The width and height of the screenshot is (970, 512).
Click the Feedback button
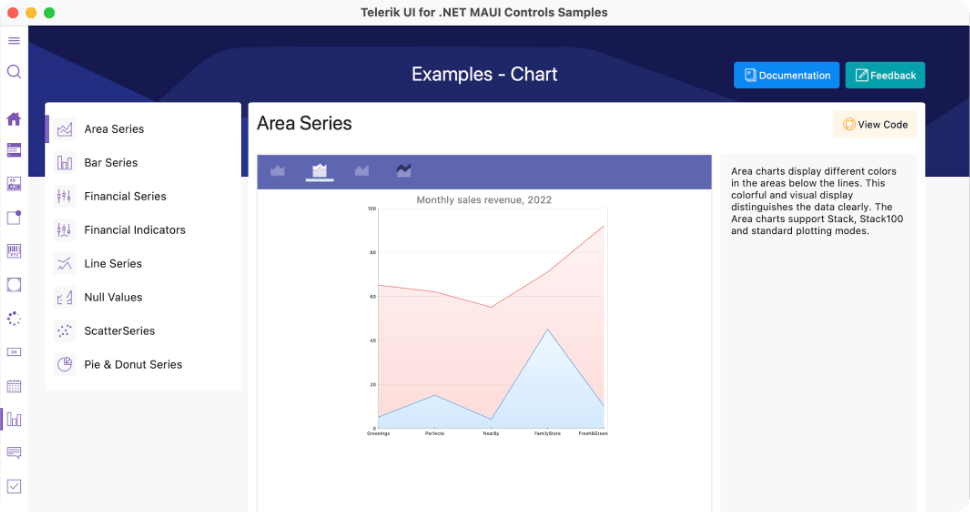point(885,75)
